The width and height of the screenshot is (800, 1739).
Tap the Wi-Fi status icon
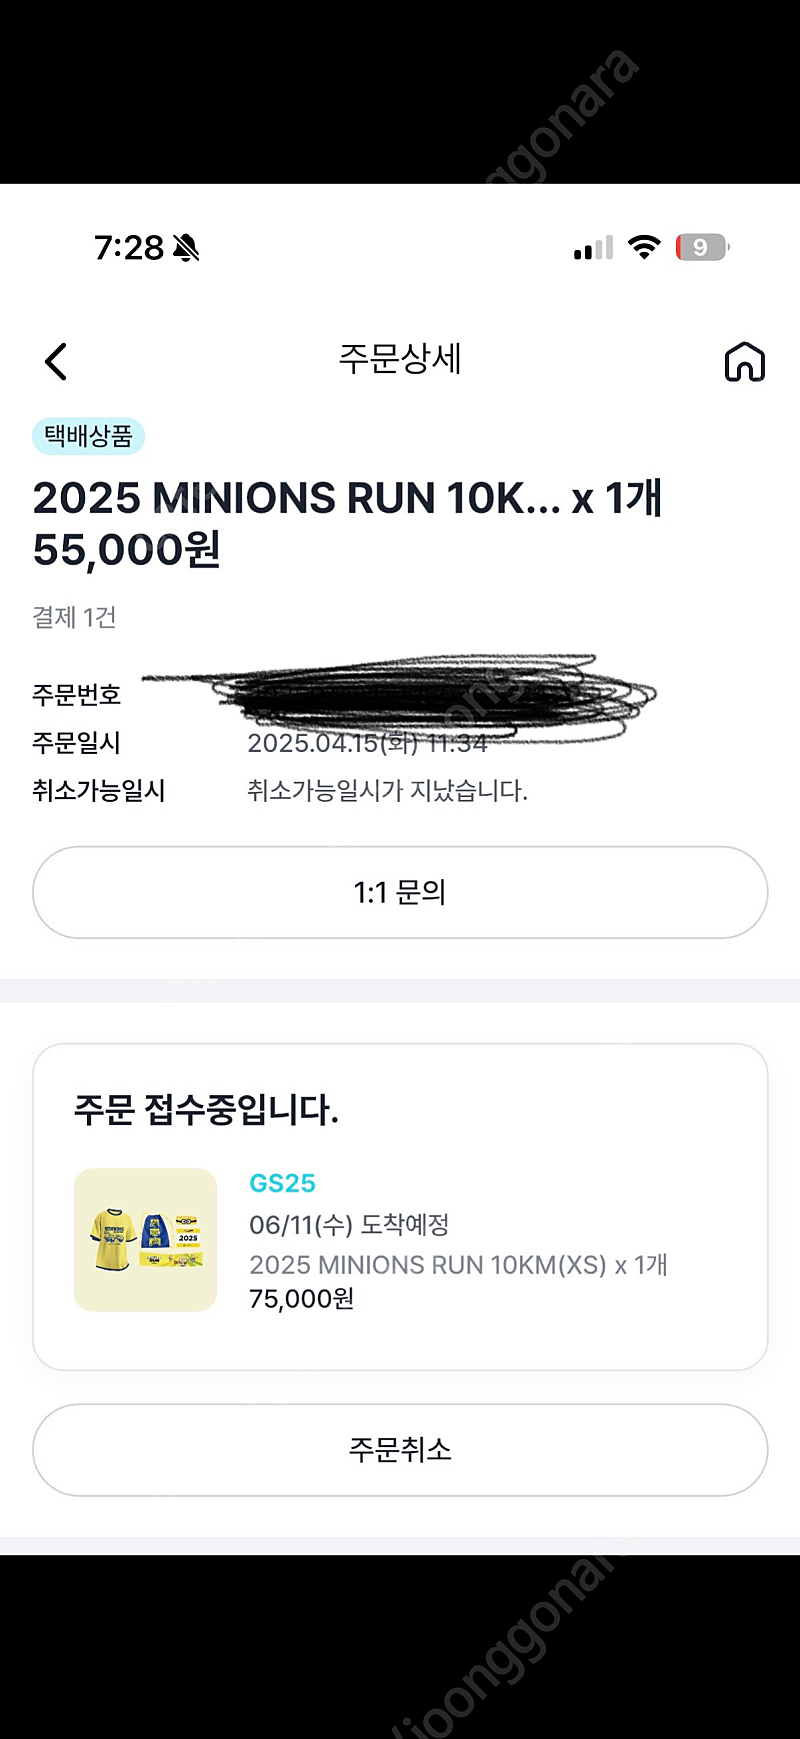pos(644,247)
